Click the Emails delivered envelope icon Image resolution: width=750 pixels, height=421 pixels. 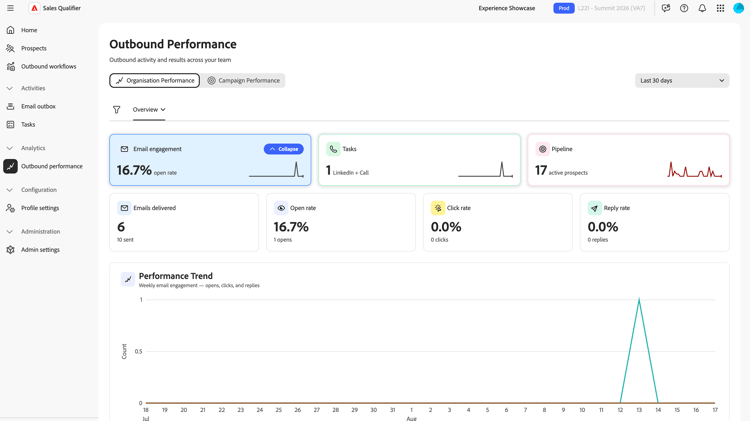(x=124, y=208)
